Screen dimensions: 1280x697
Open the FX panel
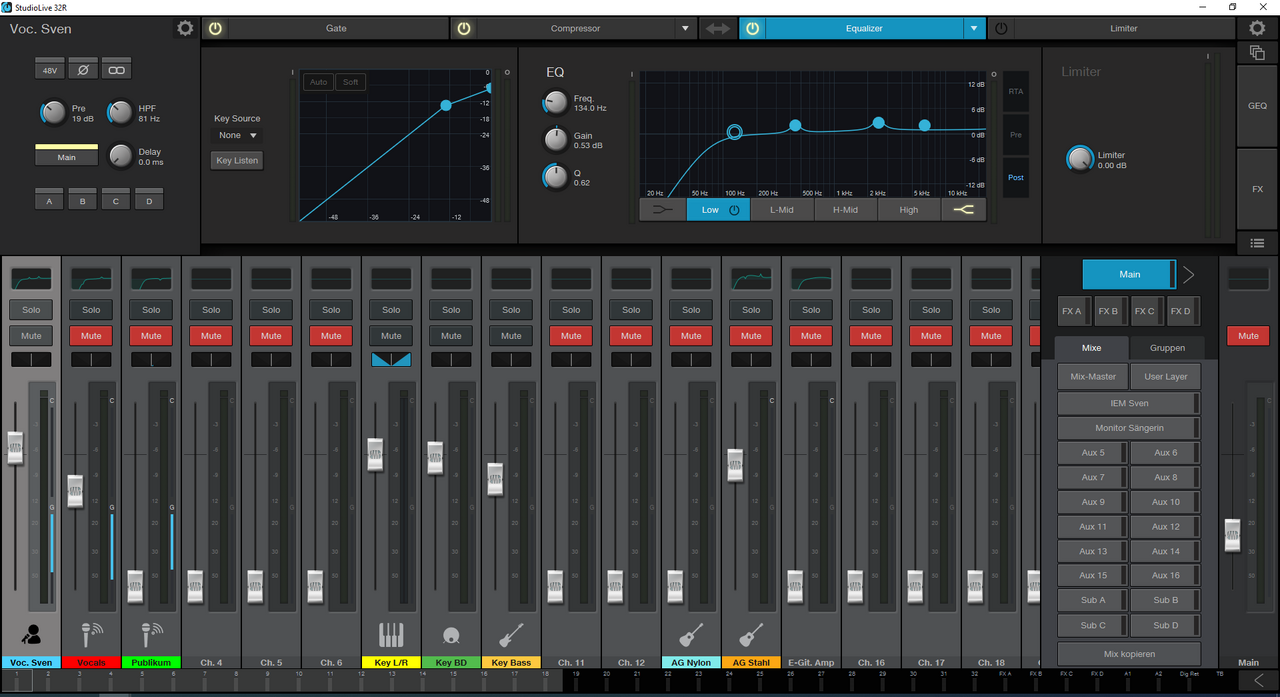[1258, 188]
